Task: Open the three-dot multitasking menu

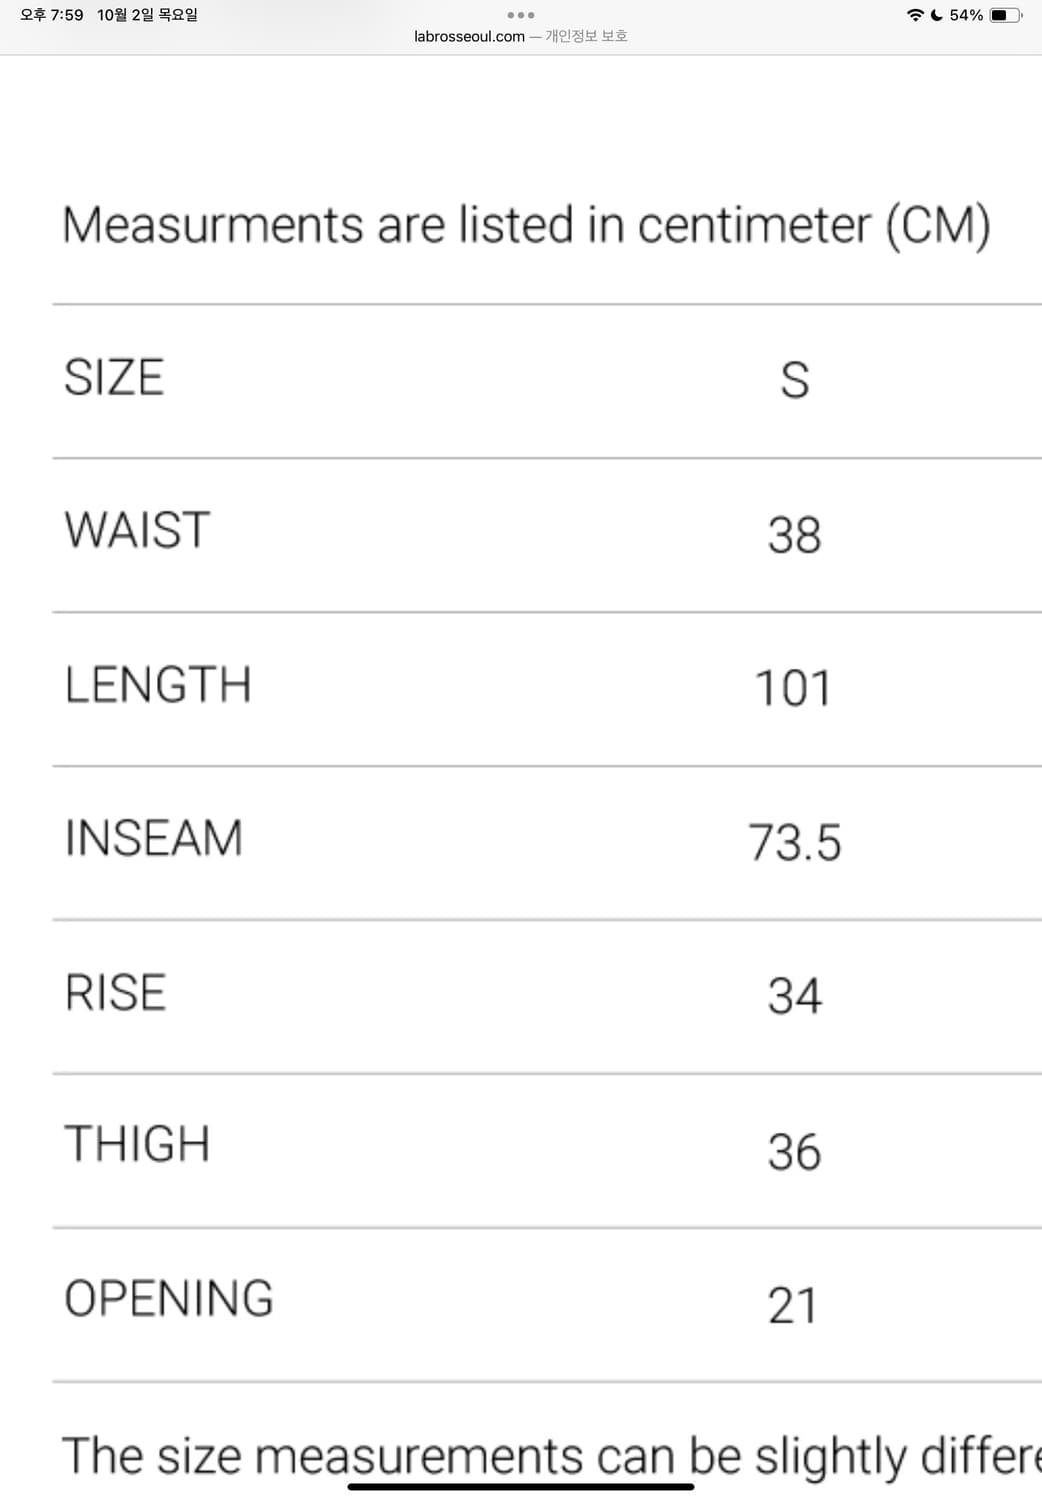Action: click(x=520, y=15)
